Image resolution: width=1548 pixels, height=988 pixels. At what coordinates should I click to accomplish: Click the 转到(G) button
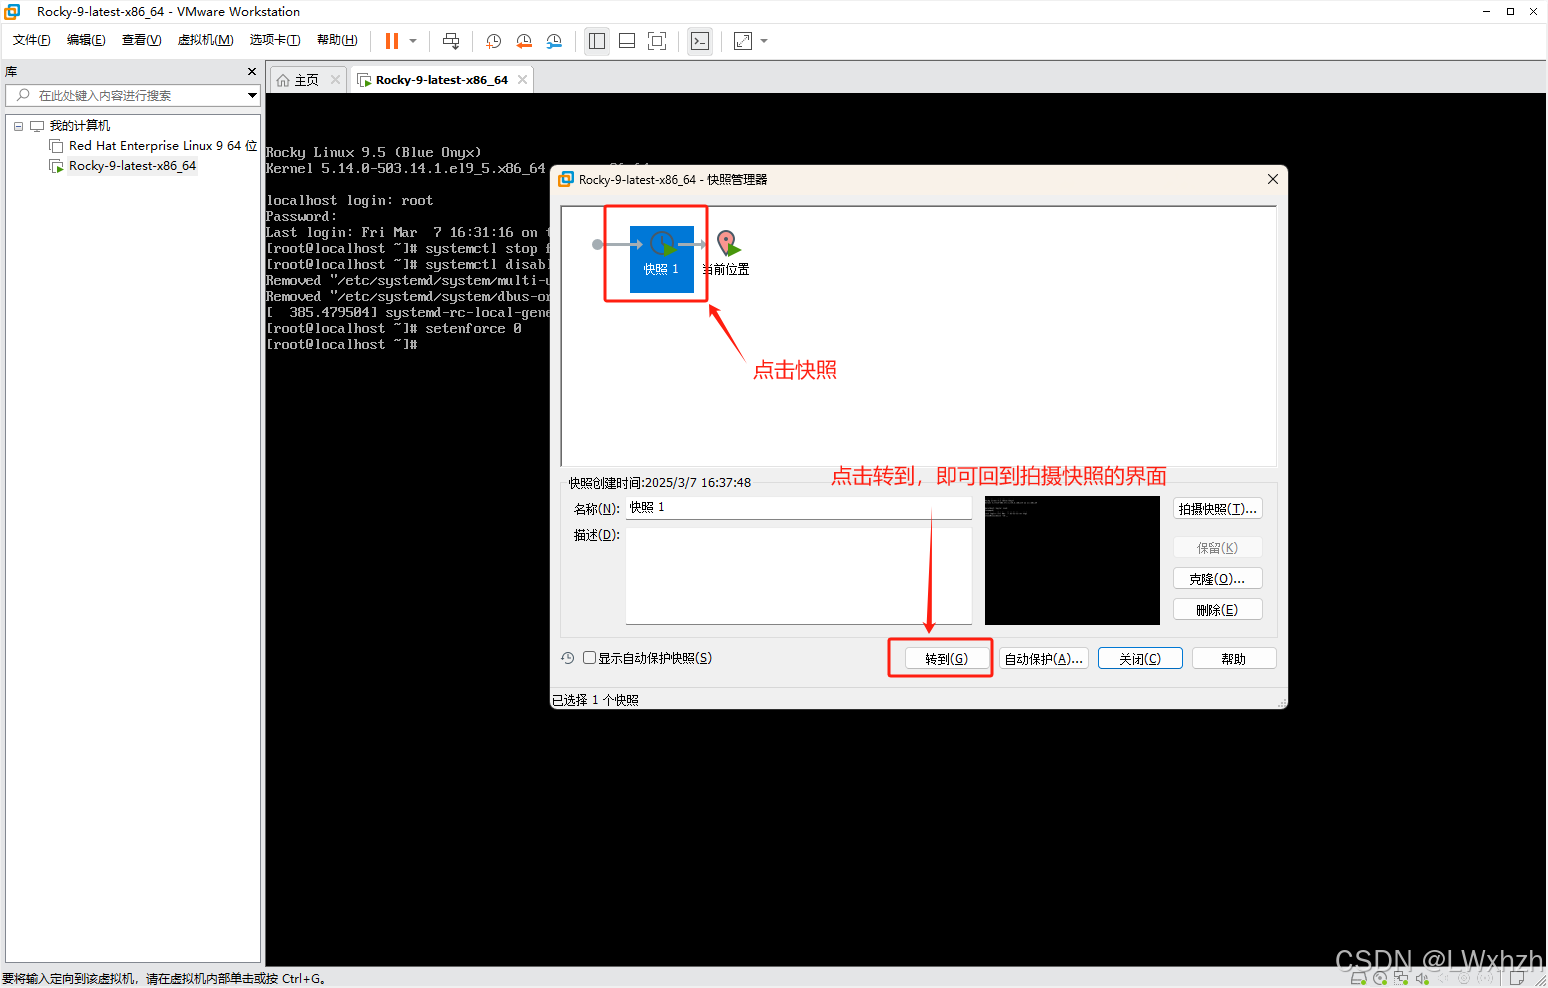[x=947, y=659]
